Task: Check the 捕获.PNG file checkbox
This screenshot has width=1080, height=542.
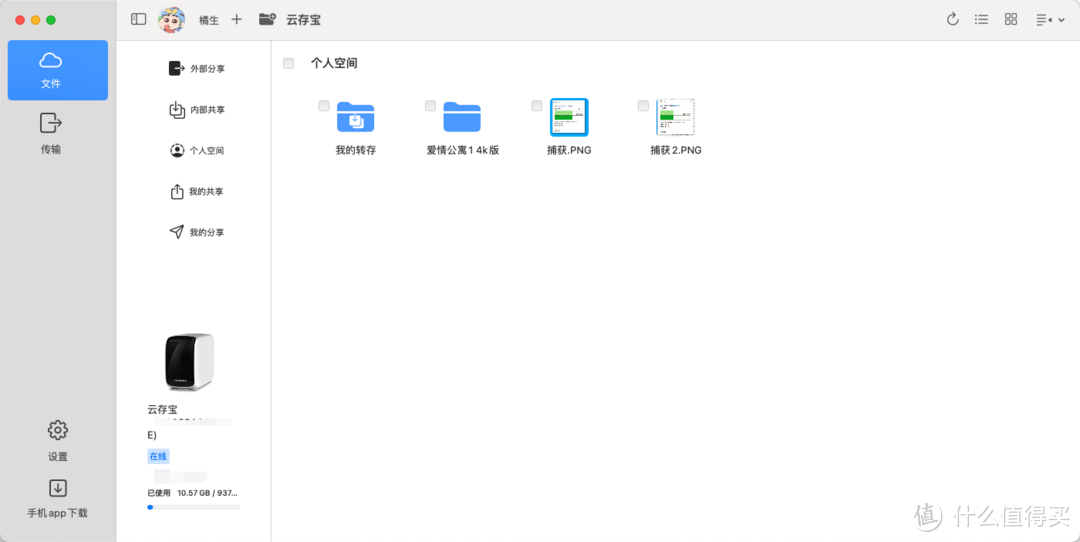Action: pyautogui.click(x=537, y=105)
